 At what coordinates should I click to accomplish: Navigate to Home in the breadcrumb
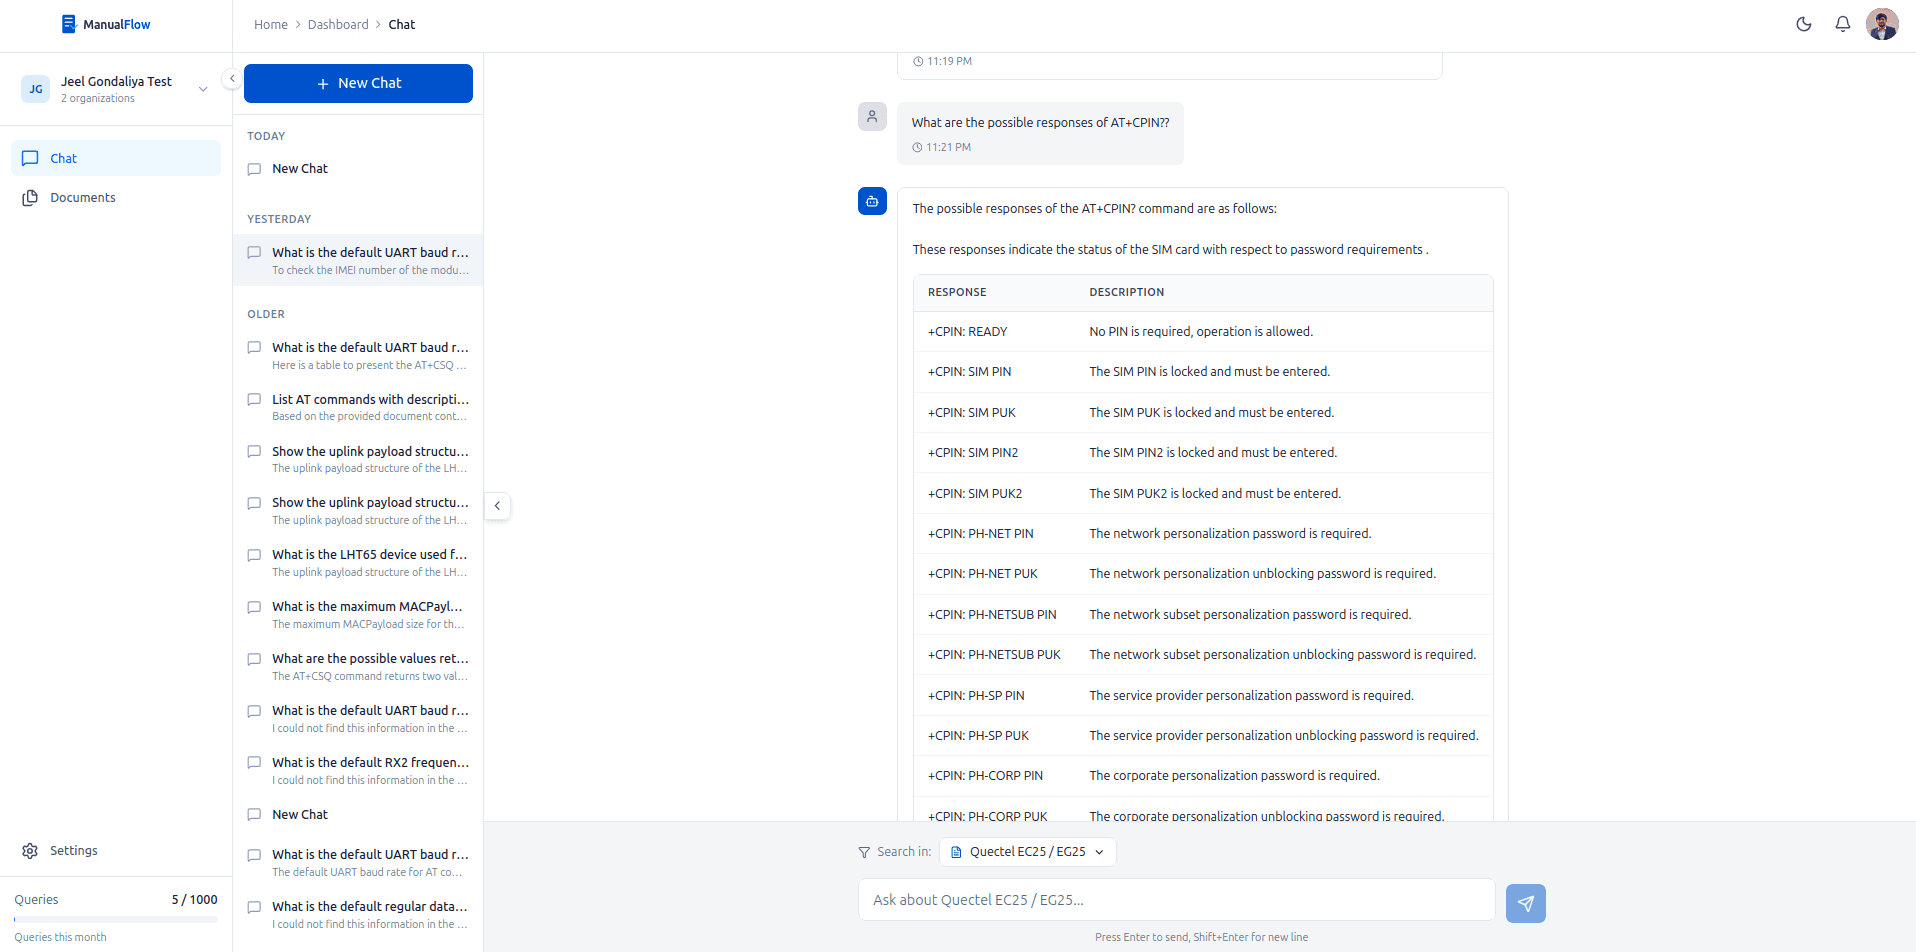271,24
